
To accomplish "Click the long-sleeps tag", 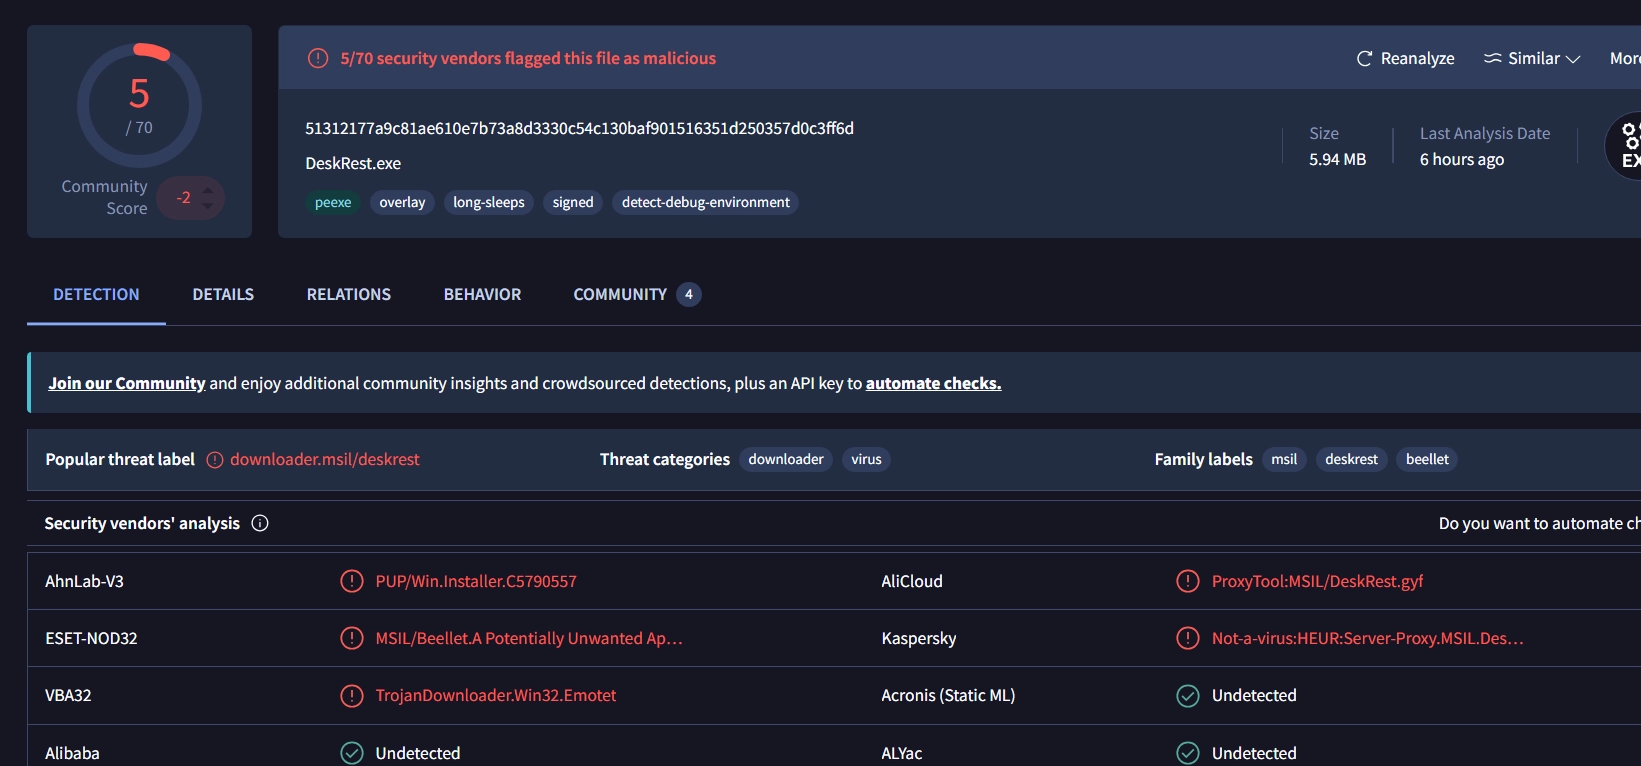I will pyautogui.click(x=489, y=202).
